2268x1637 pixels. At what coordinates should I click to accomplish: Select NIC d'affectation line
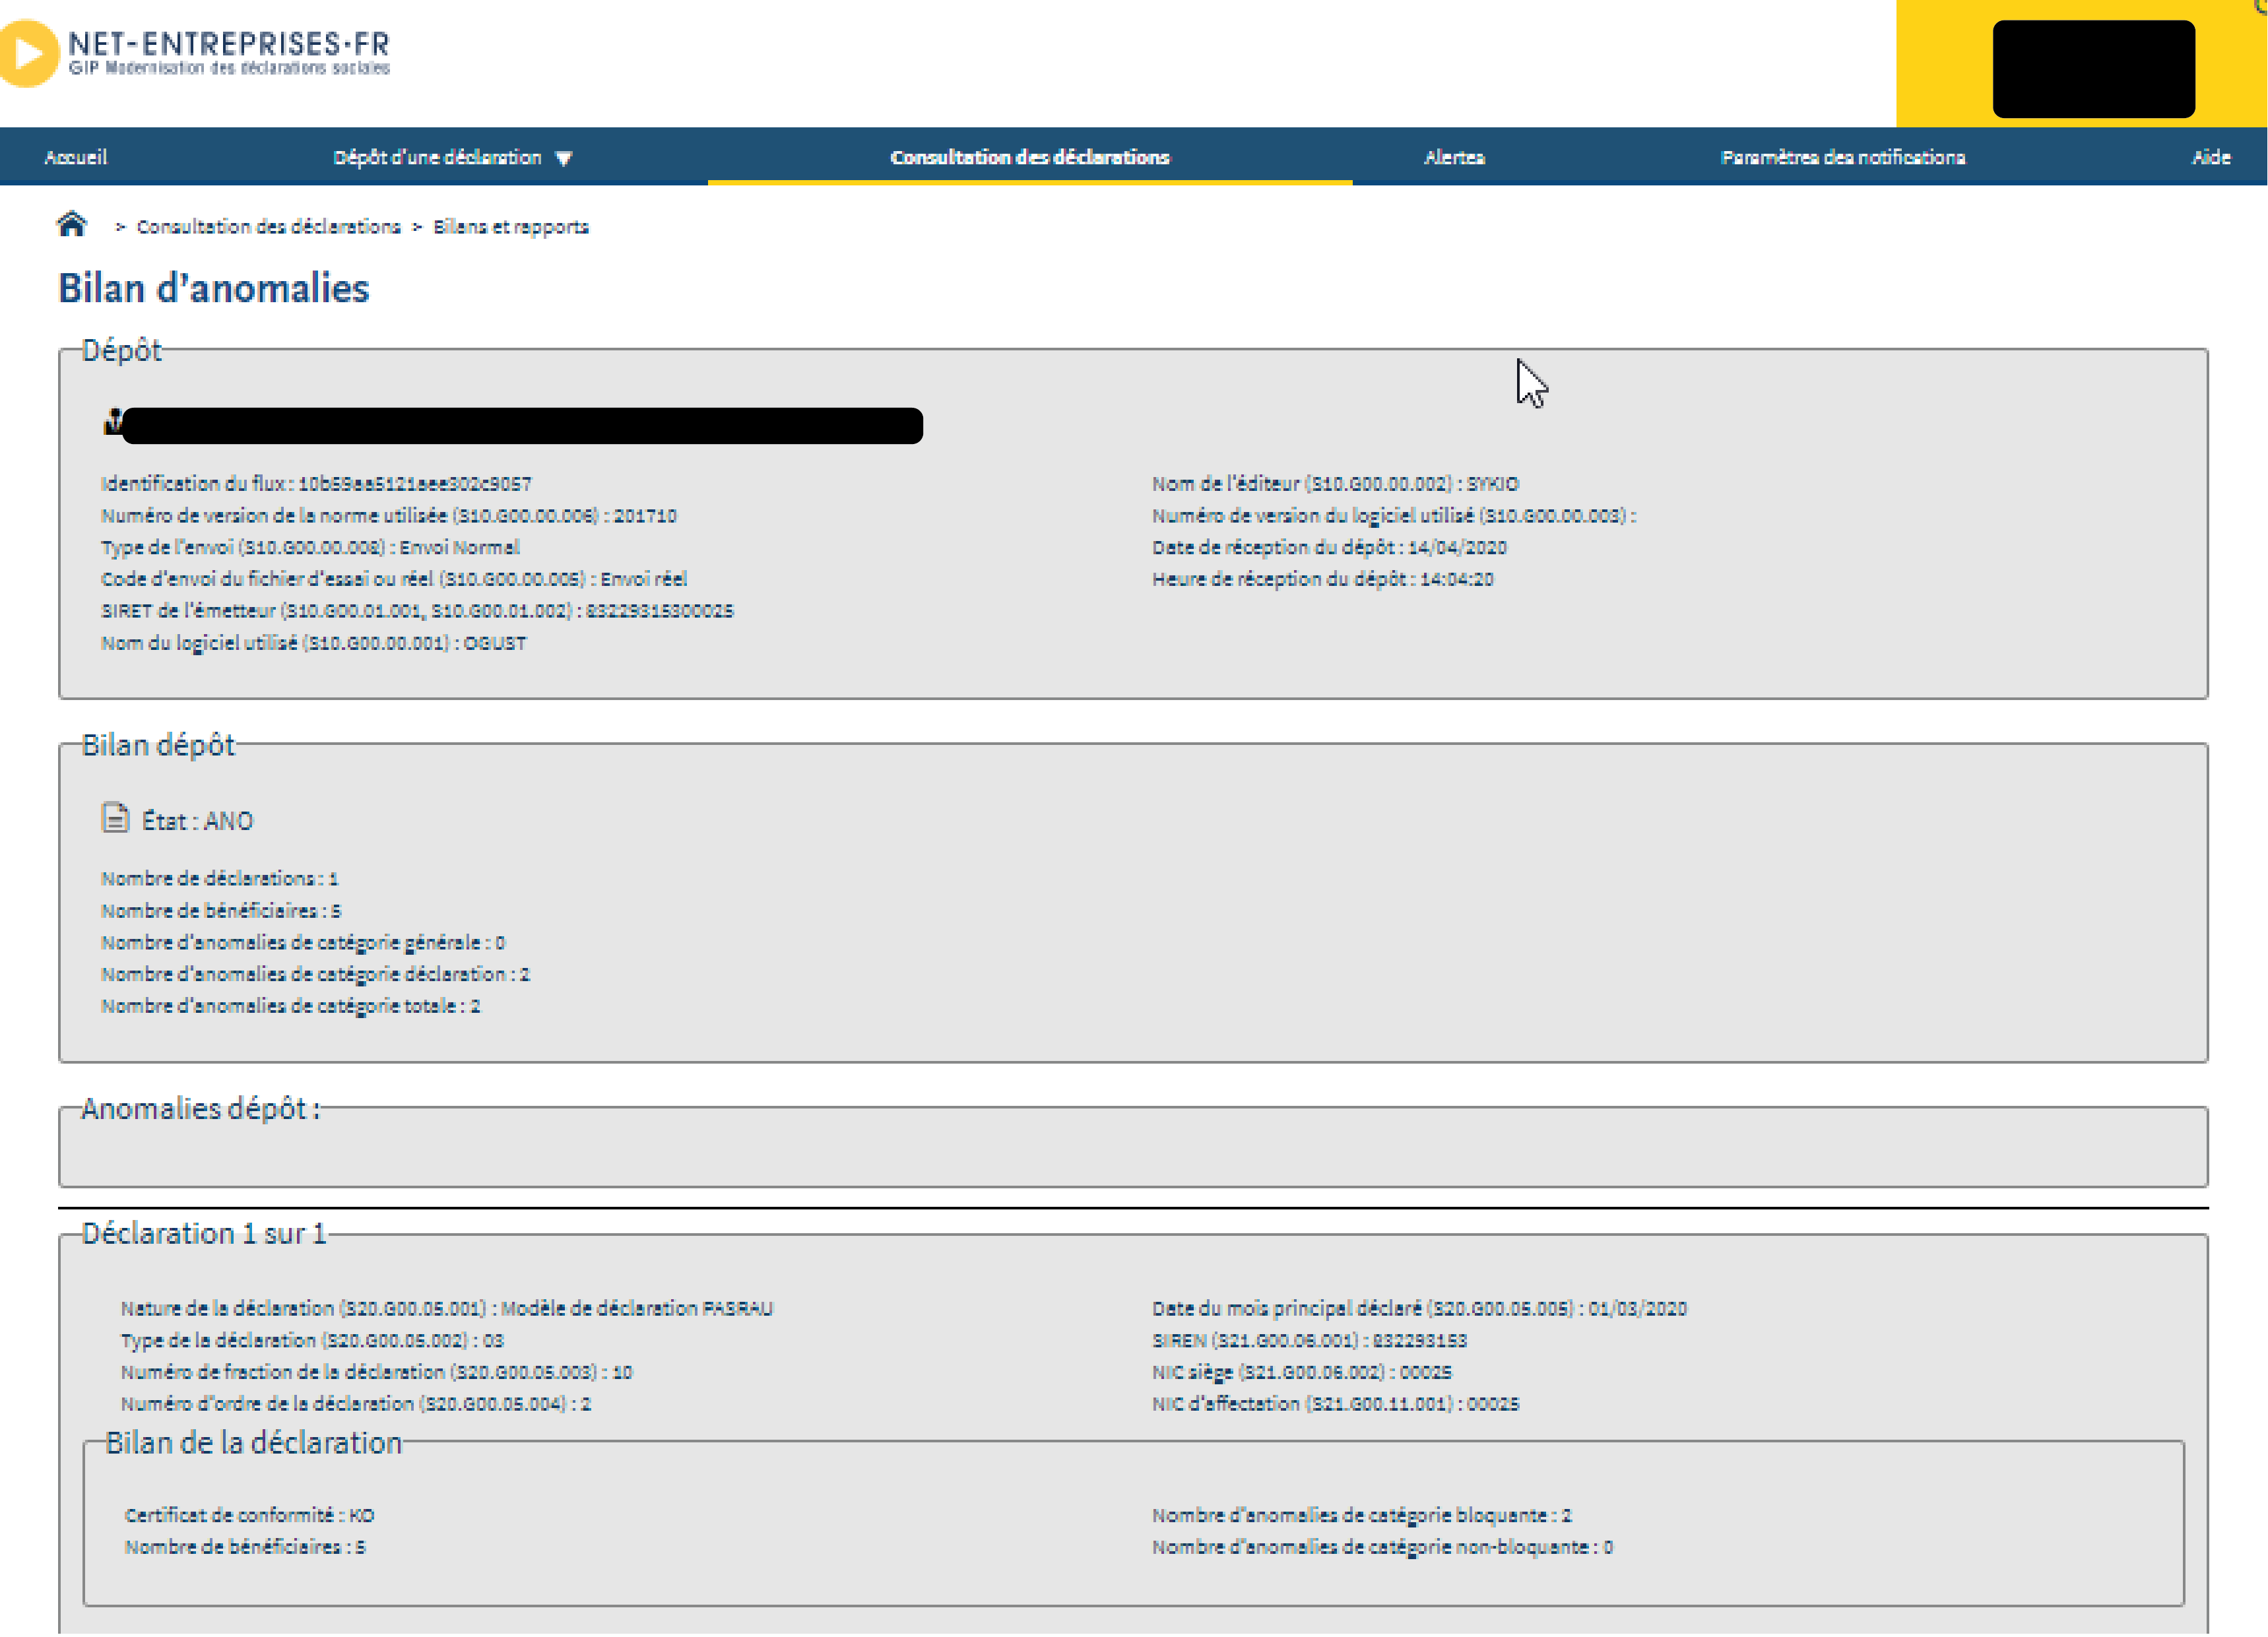coord(1335,1404)
